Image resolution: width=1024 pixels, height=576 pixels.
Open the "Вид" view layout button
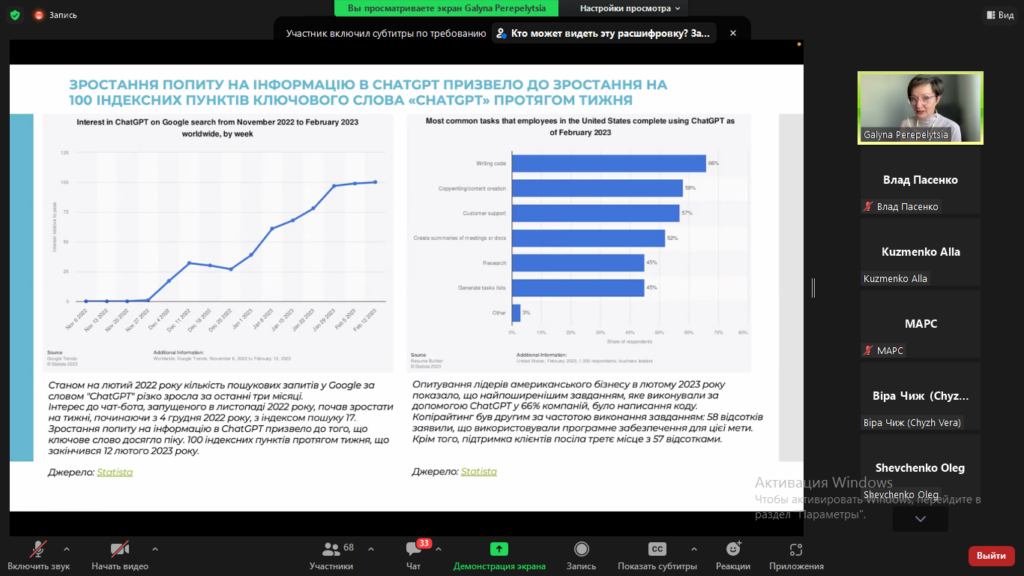(x=1000, y=14)
